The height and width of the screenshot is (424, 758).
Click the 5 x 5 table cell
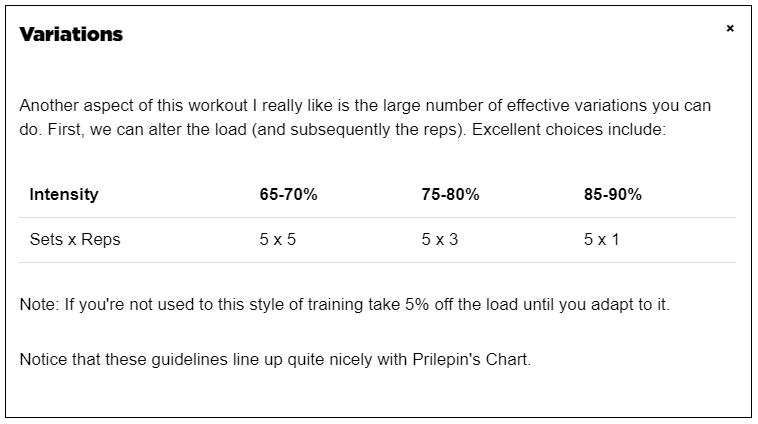point(277,240)
